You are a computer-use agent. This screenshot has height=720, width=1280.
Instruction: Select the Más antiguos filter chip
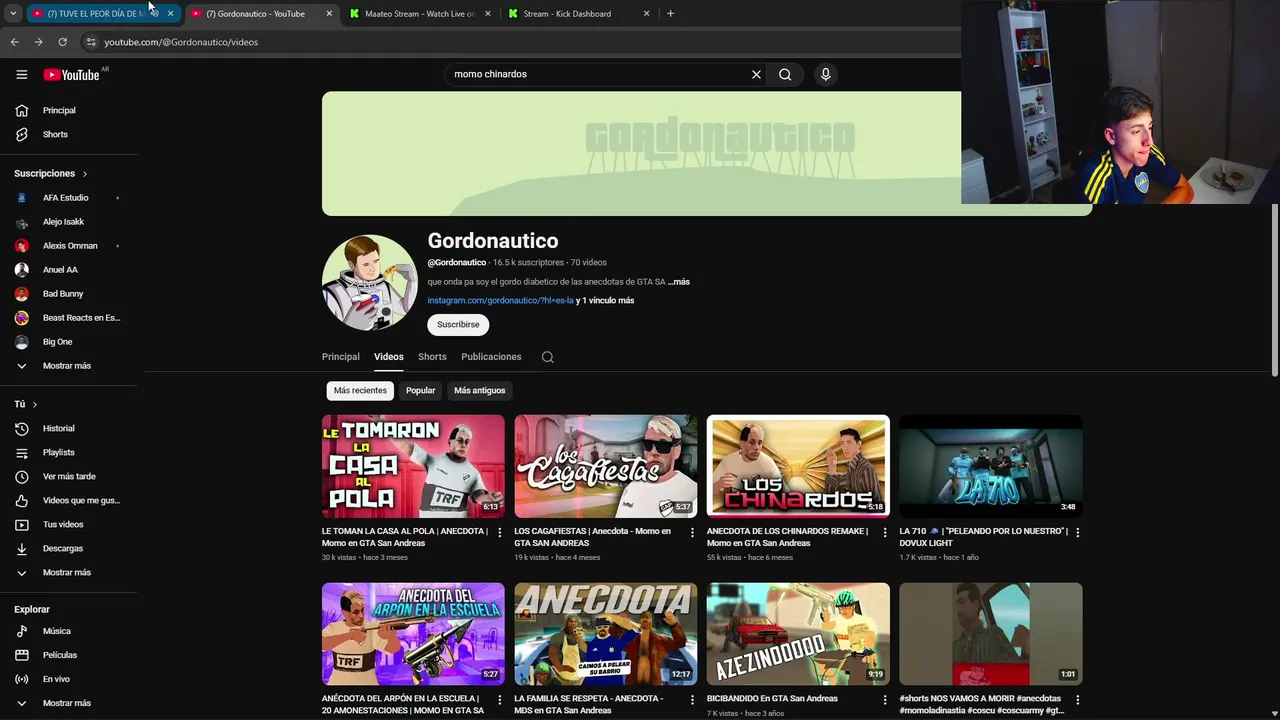click(480, 391)
